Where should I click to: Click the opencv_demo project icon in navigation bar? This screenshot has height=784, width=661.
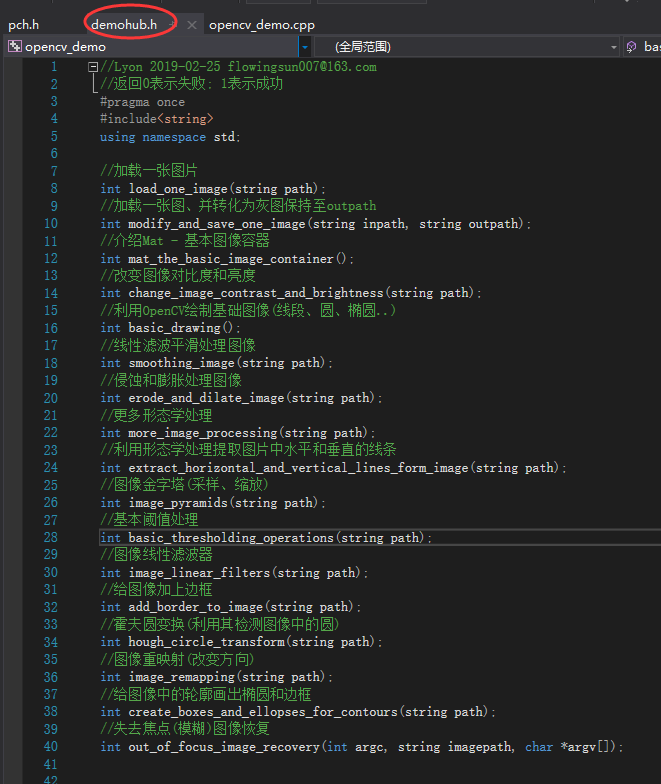15,46
